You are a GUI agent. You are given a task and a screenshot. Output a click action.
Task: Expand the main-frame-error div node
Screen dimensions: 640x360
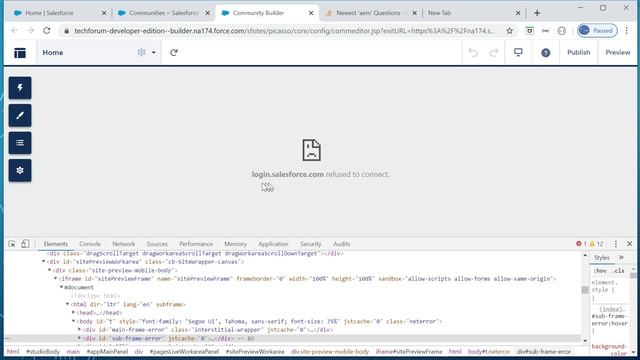coord(79,329)
